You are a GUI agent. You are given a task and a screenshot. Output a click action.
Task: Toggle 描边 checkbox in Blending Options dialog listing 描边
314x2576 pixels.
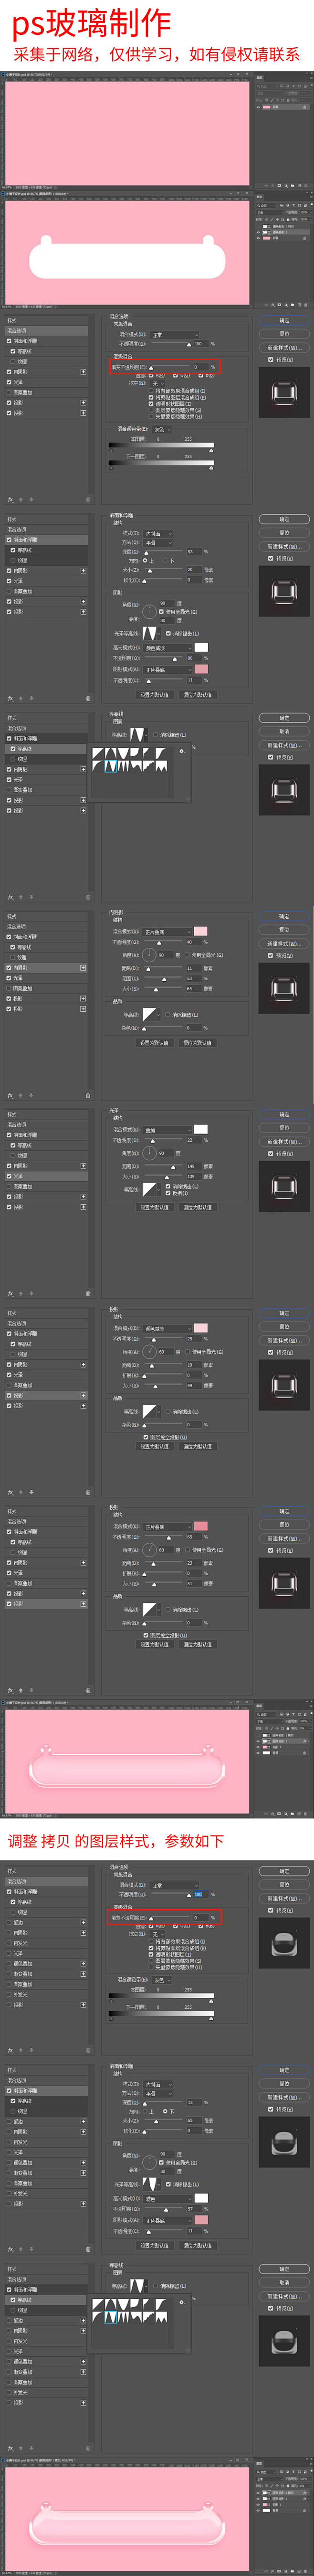point(9,1922)
